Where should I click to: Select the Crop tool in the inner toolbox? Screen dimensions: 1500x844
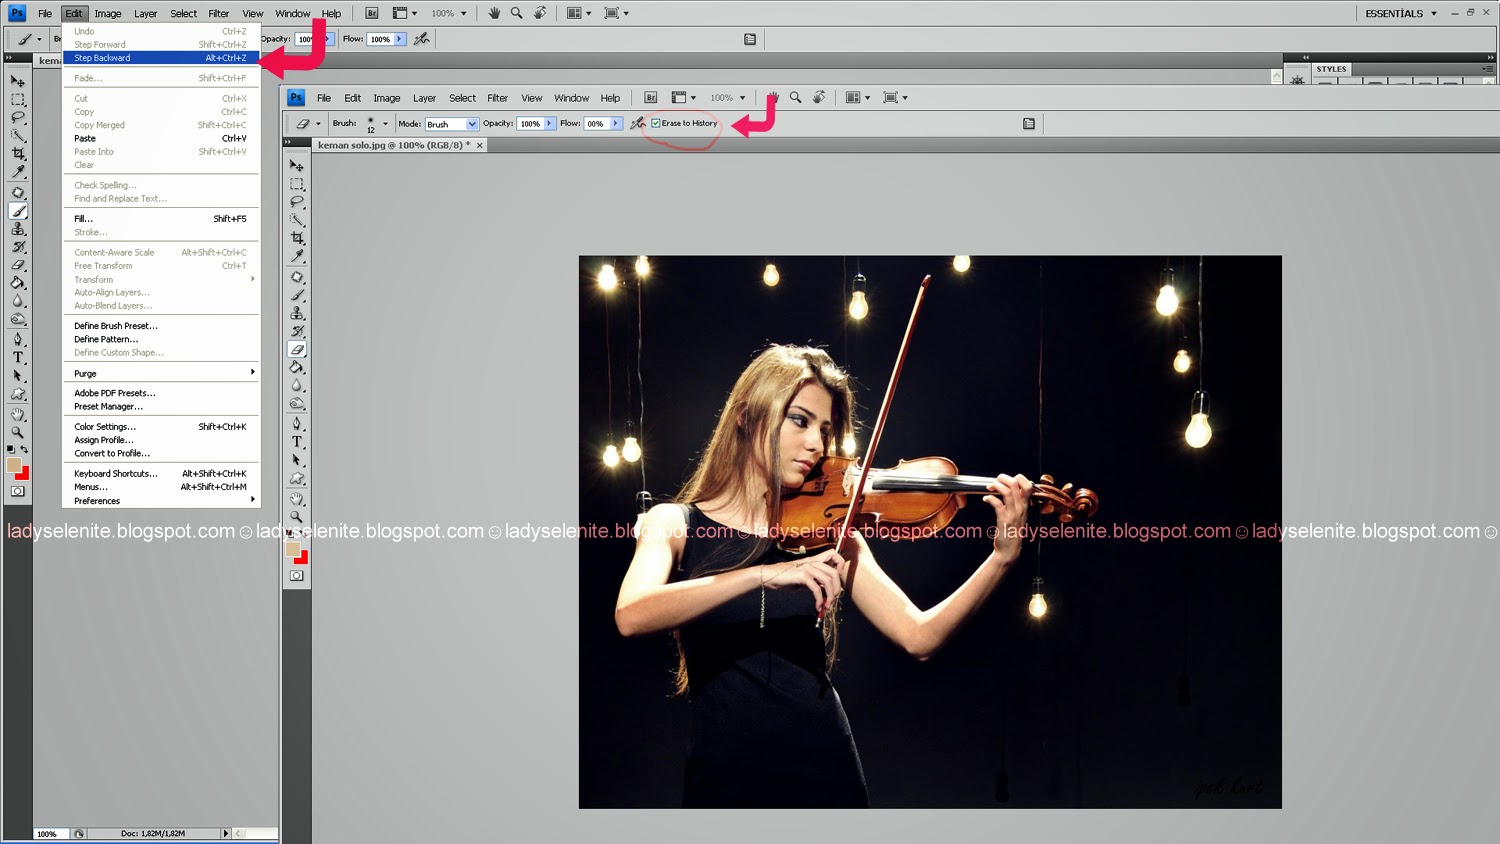point(297,238)
